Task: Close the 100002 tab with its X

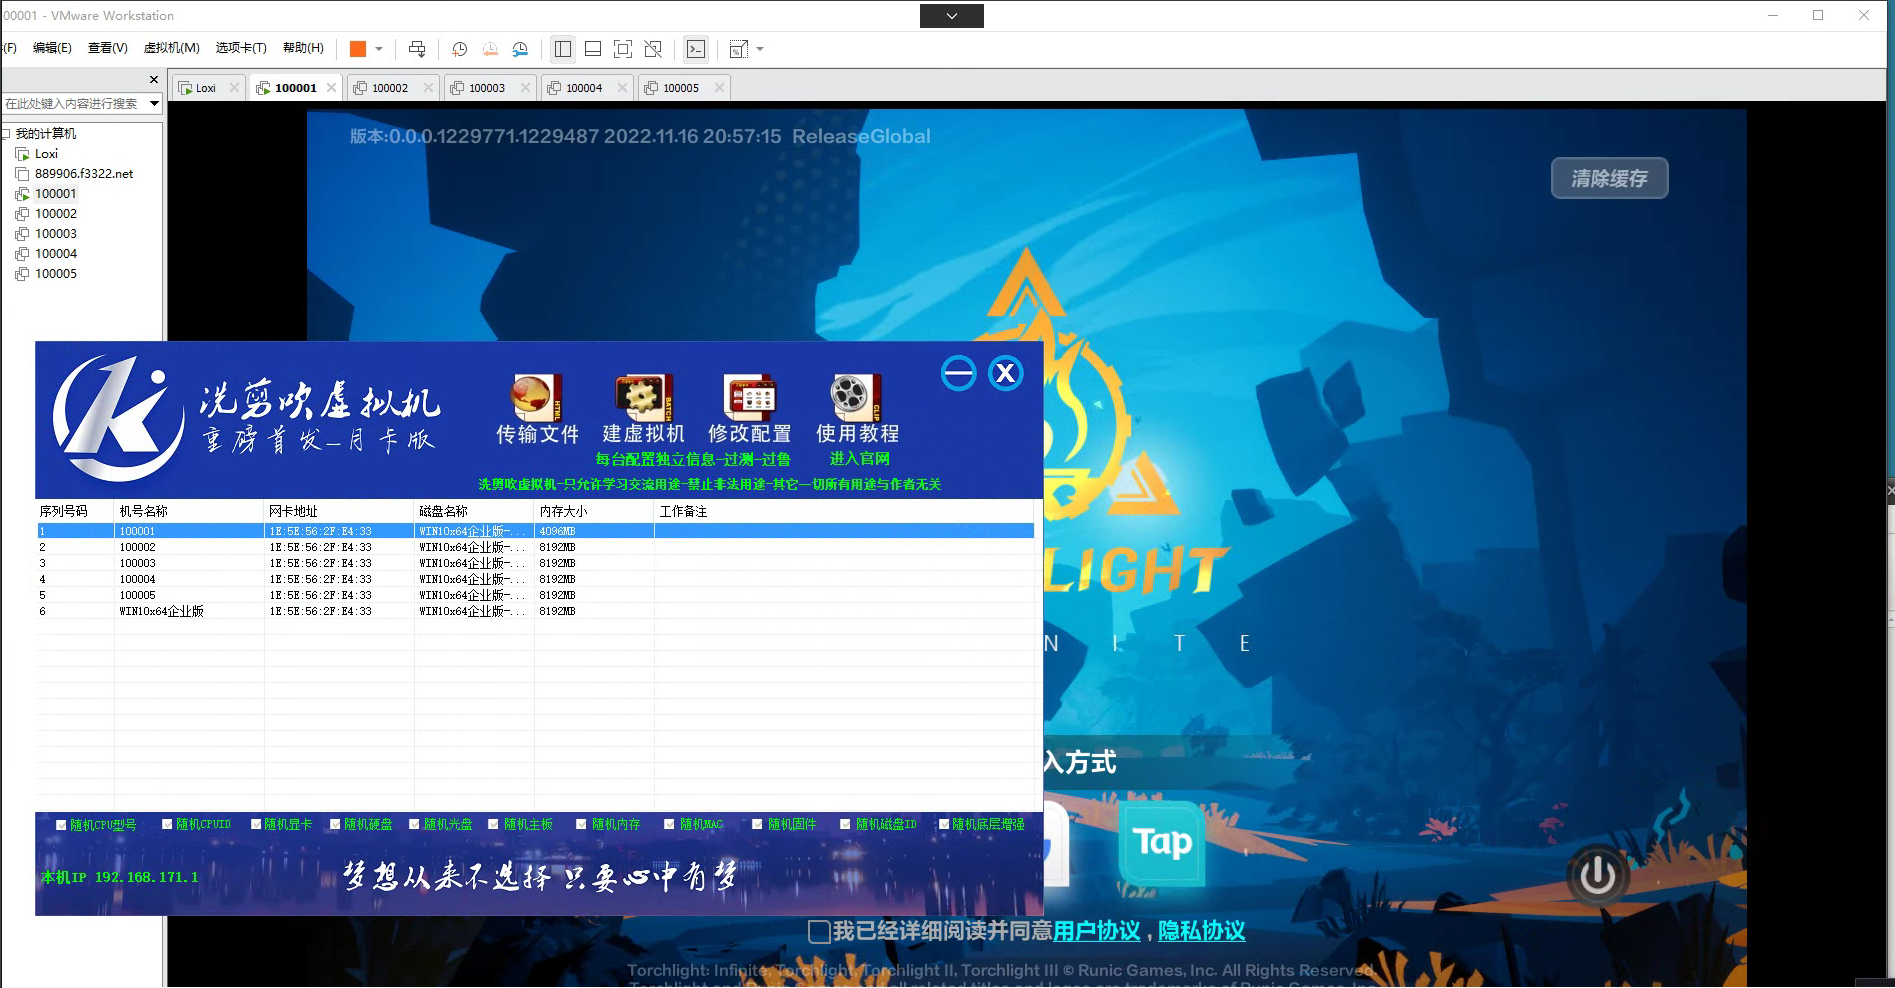Action: point(428,88)
